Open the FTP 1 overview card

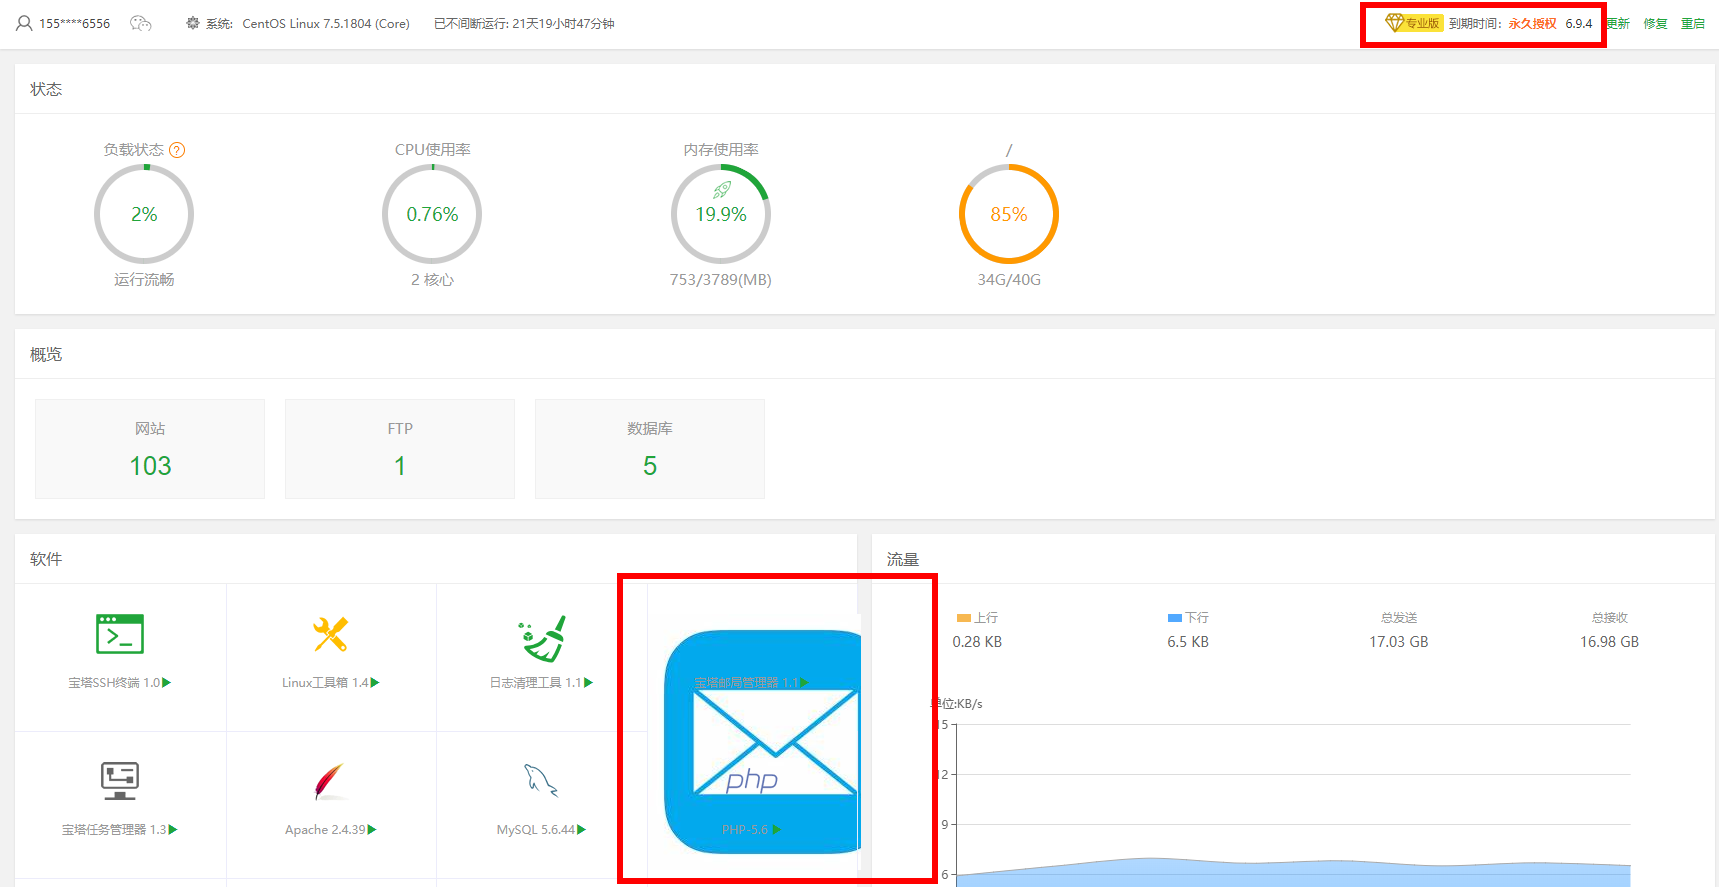[x=400, y=449]
